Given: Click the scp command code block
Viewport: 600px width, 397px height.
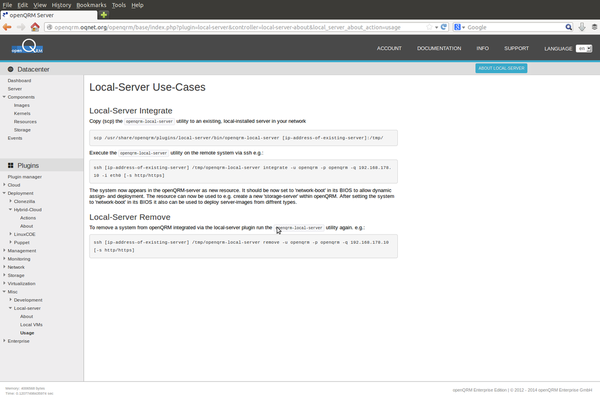Looking at the screenshot, I should tap(243, 138).
